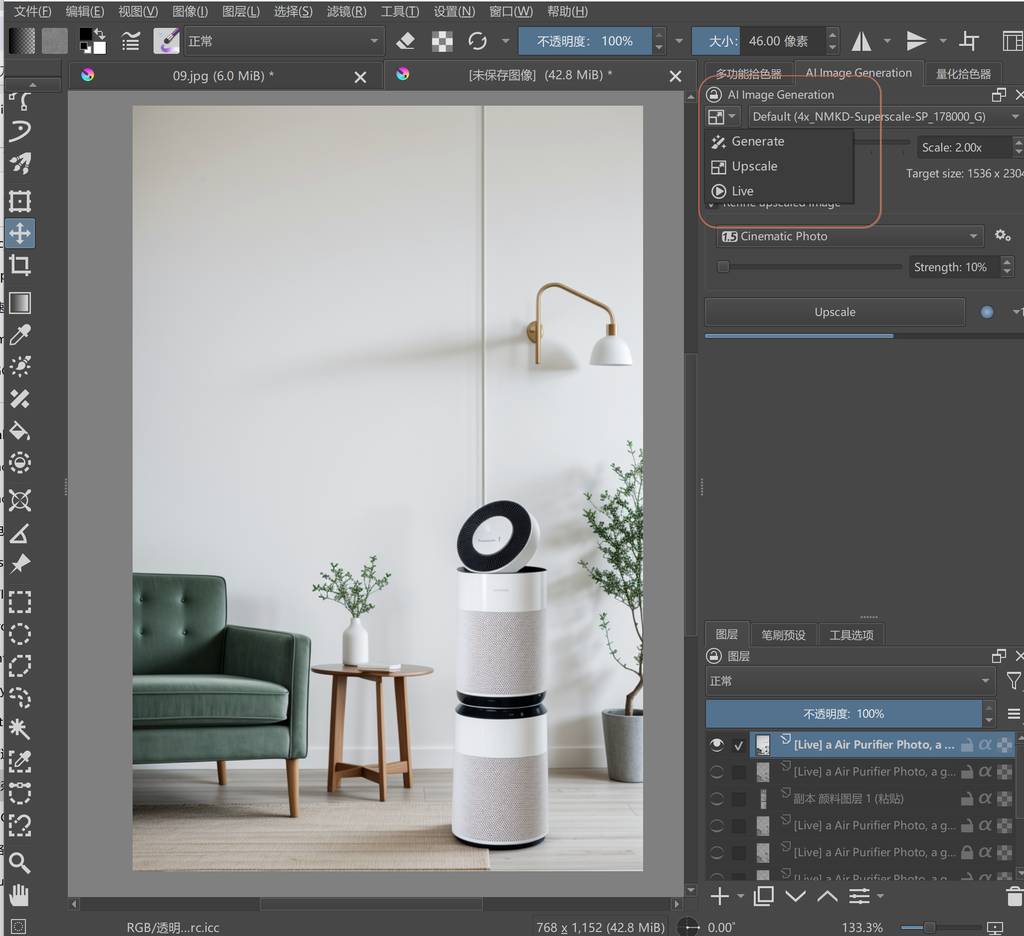Choose Live from the workspace menu
The image size is (1024, 936).
pyautogui.click(x=742, y=191)
